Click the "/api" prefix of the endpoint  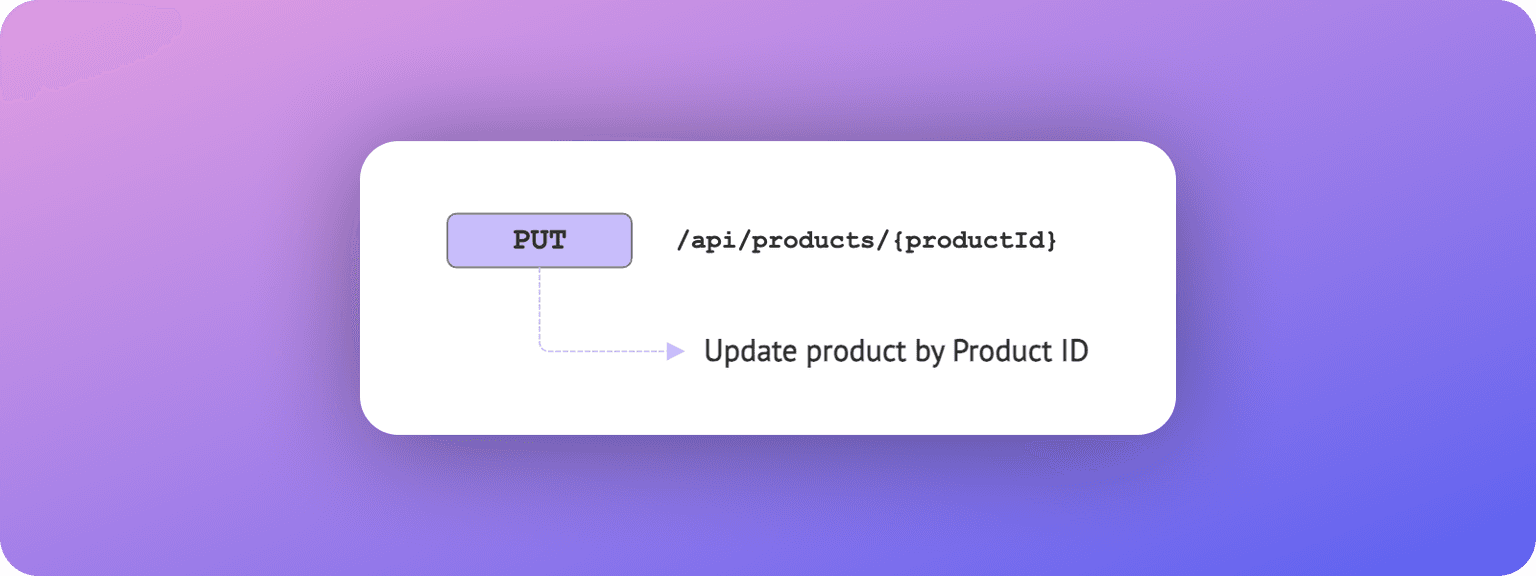point(708,242)
